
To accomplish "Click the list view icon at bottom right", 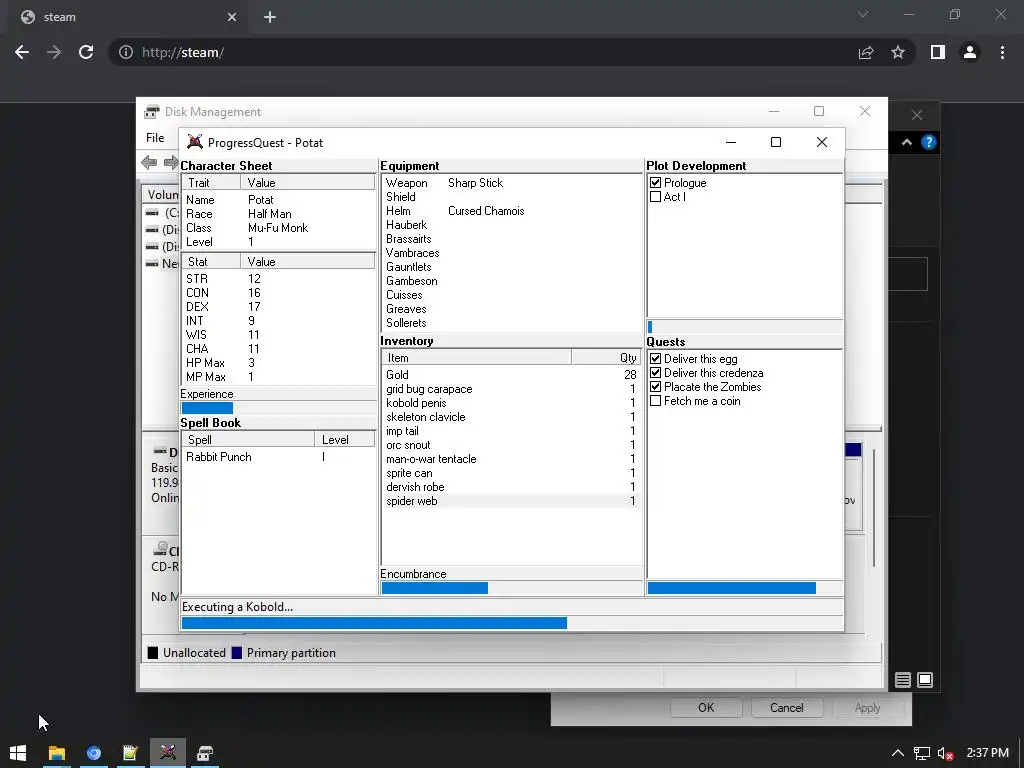I will pos(903,680).
